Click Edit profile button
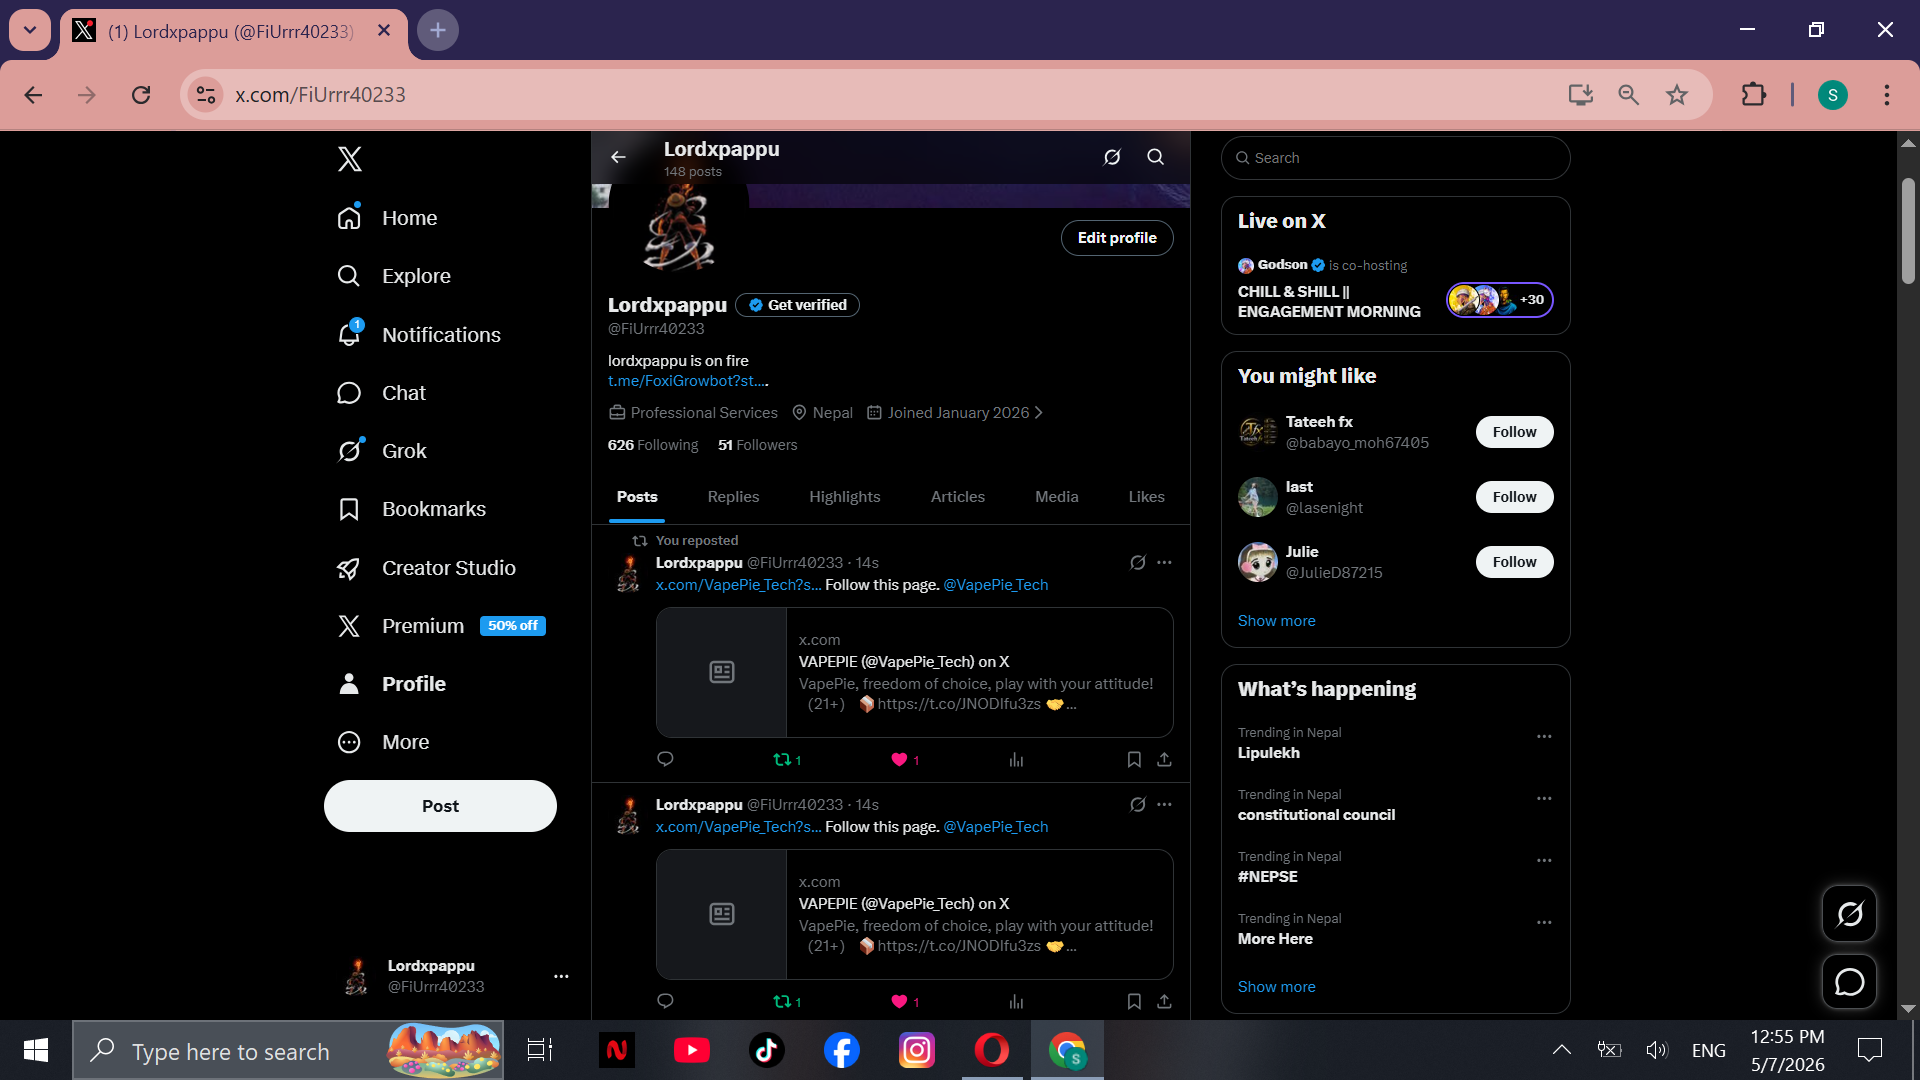The width and height of the screenshot is (1920, 1080). click(x=1117, y=238)
